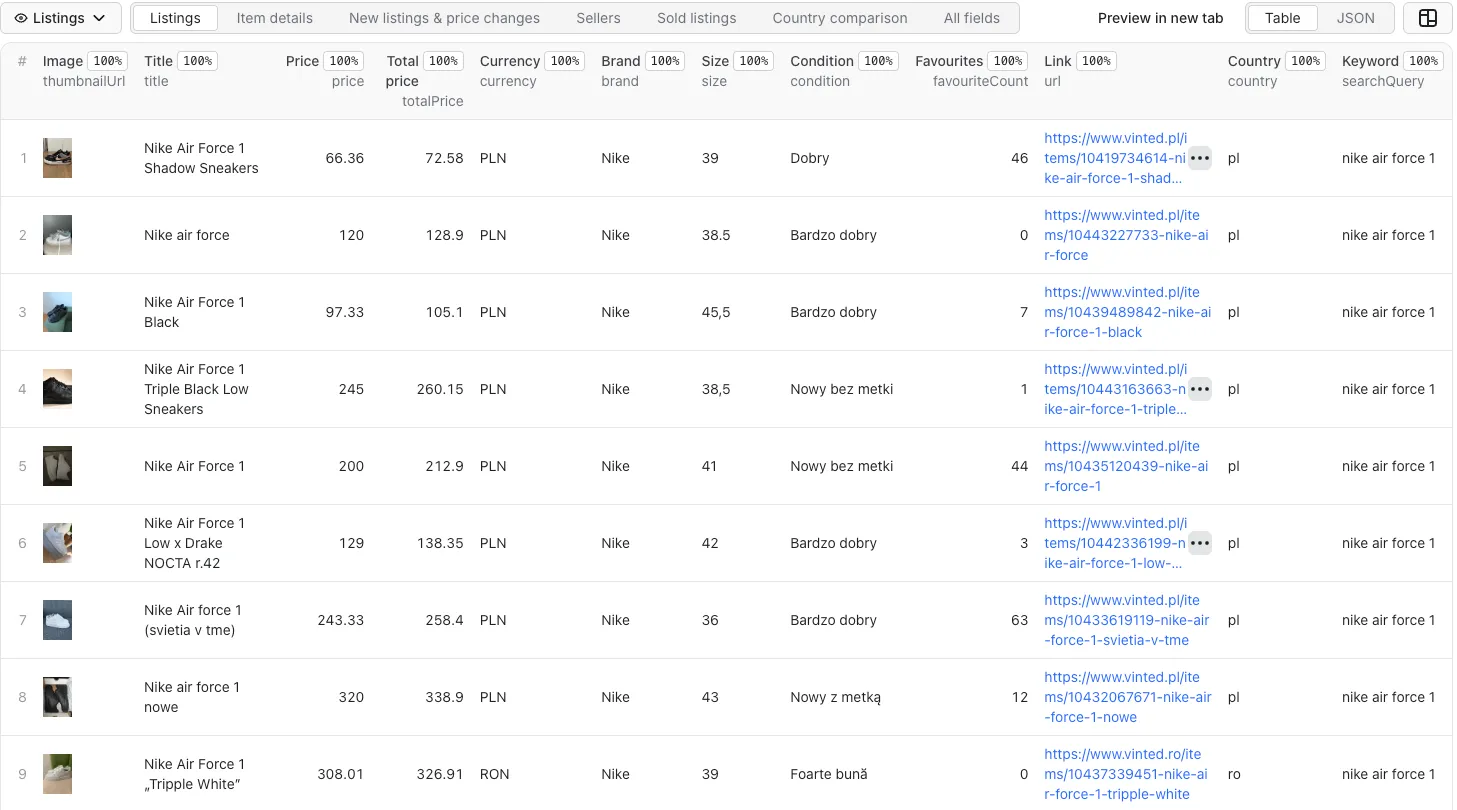Open thumbnail of Nike Air Force 1 Shadow Sneakers

click(x=57, y=158)
